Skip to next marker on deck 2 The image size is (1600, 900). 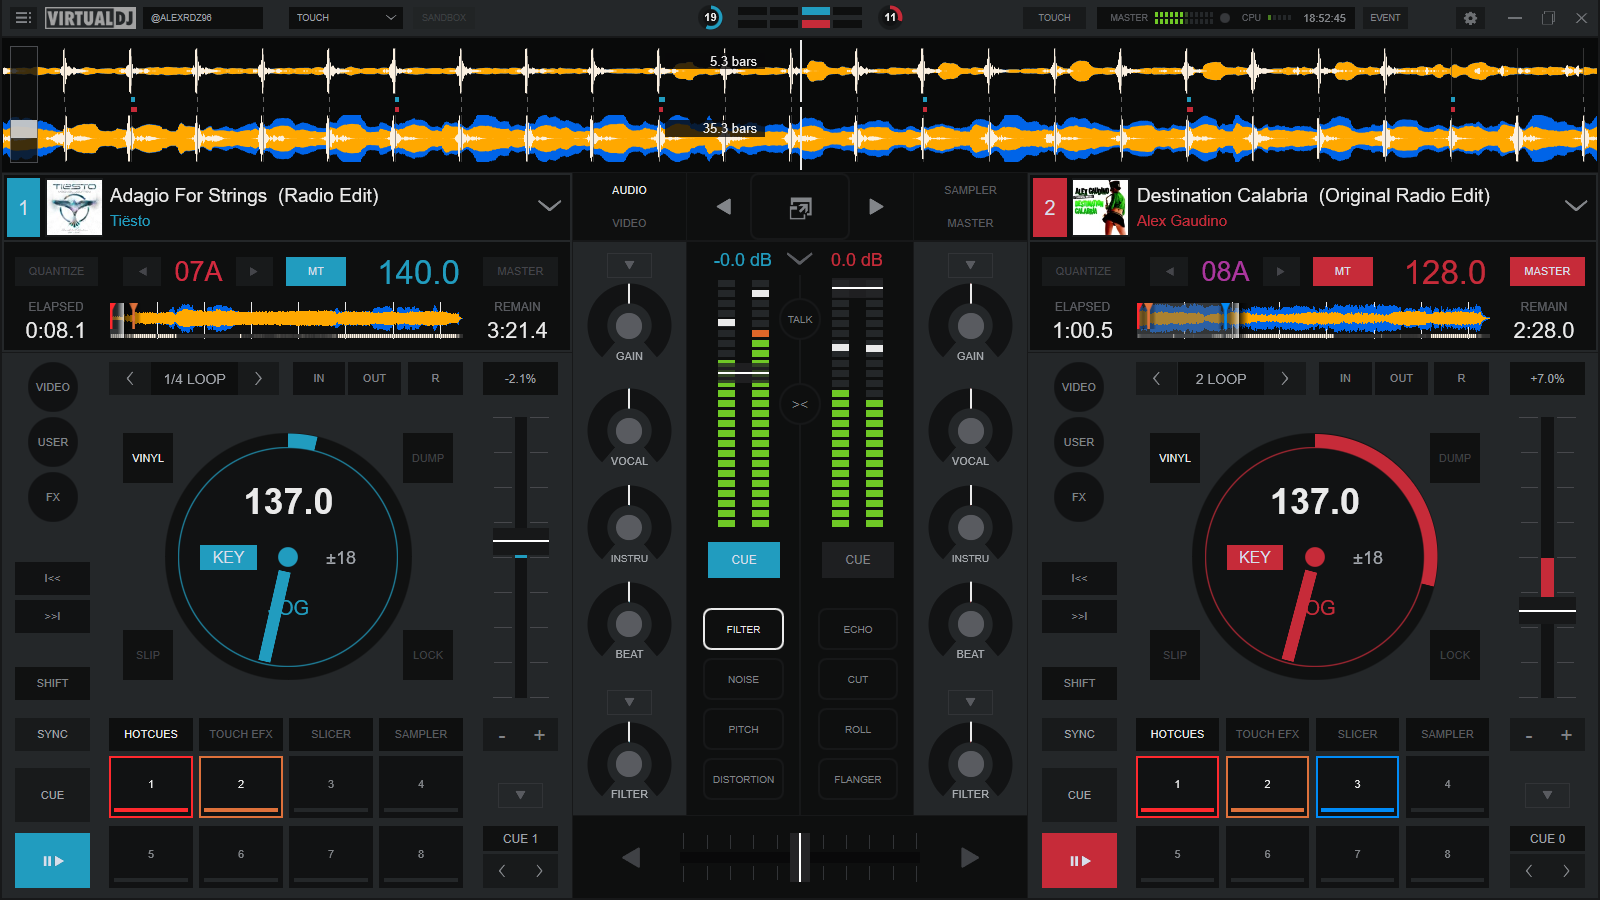pyautogui.click(x=1079, y=616)
